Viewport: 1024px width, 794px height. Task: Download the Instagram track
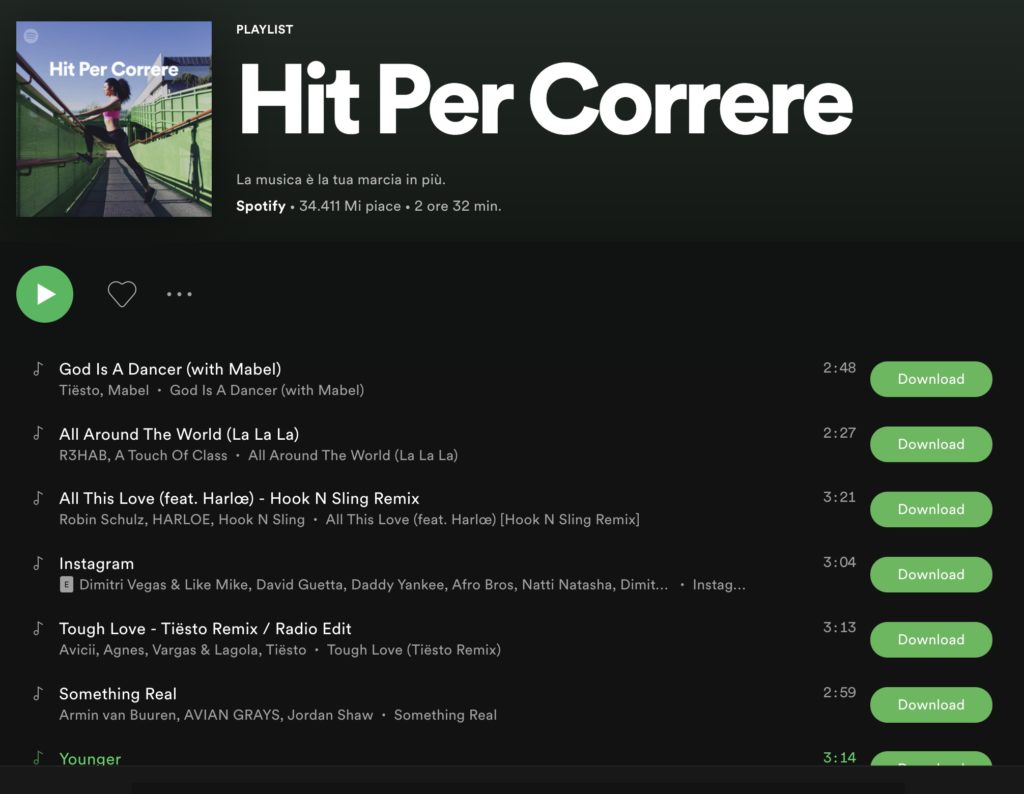point(930,574)
